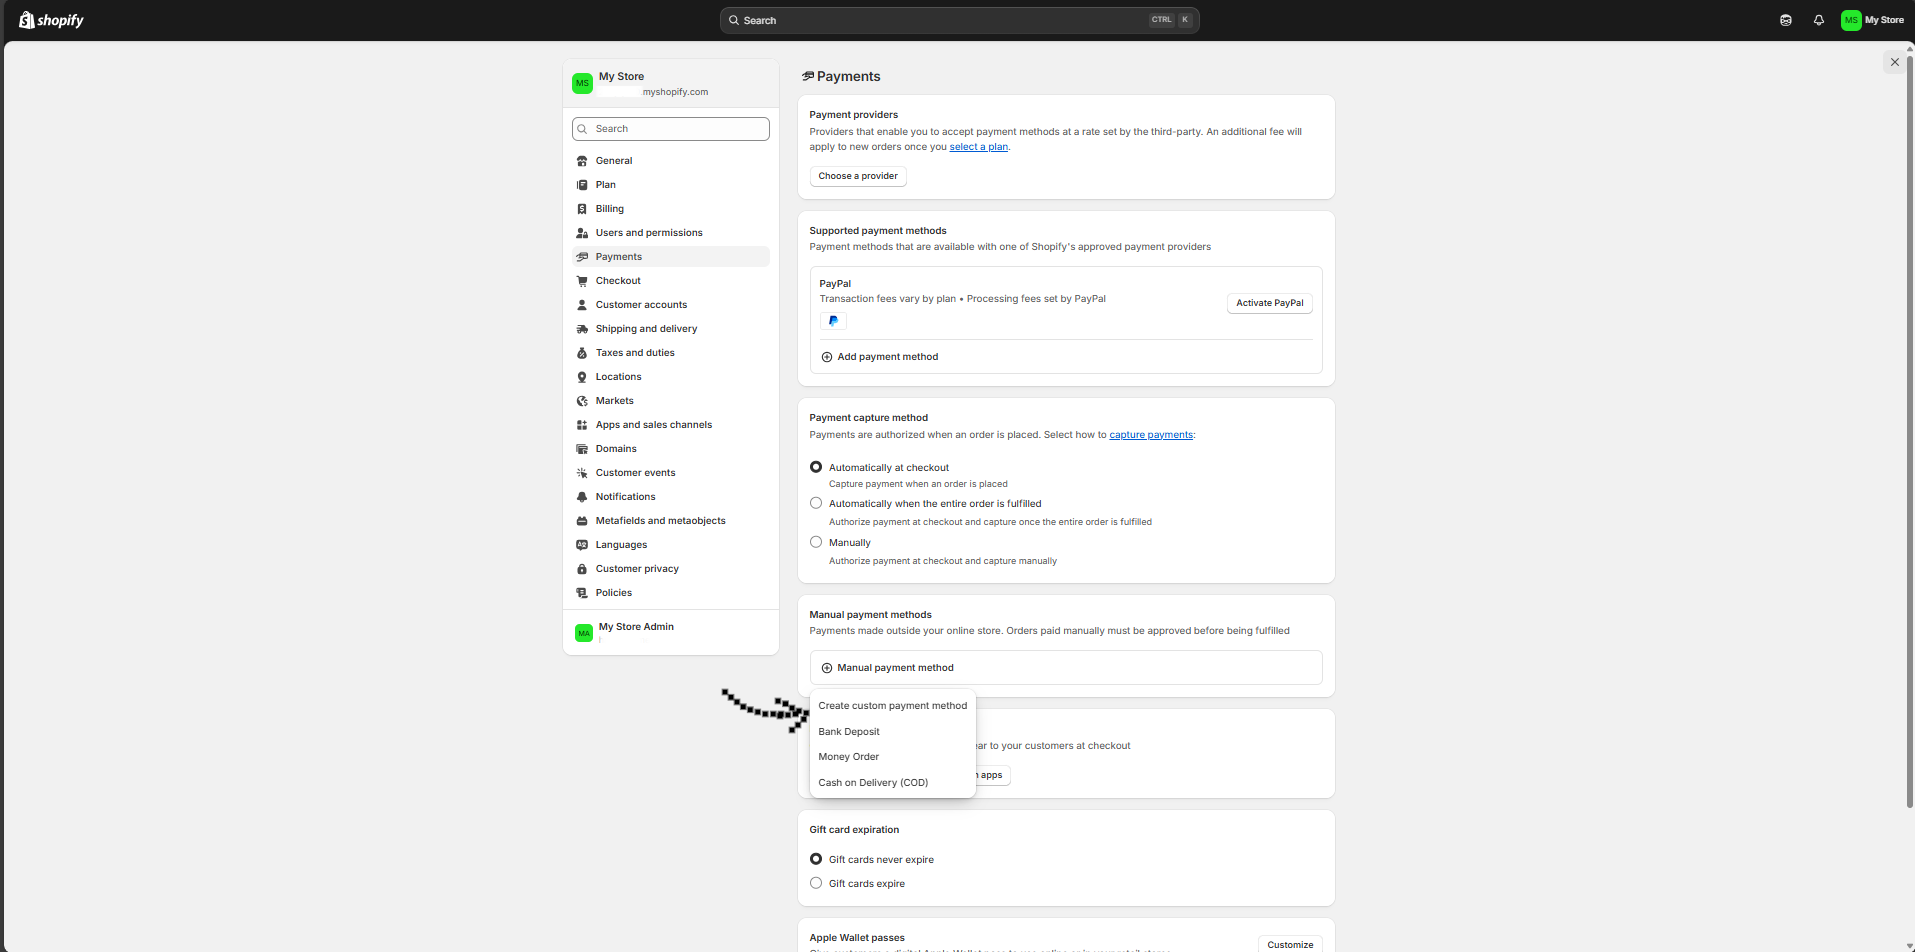Click the top global Search bar
This screenshot has height=952, width=1915.
(959, 20)
